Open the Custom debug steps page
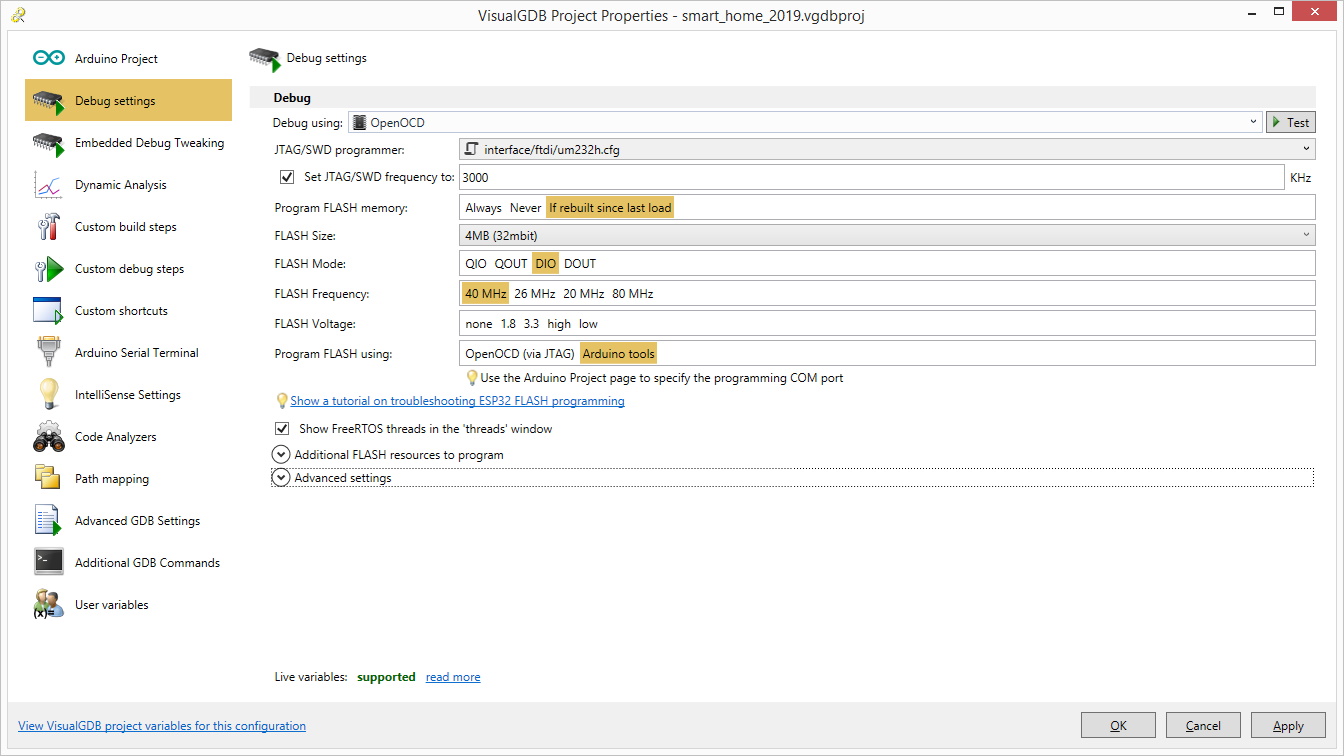Image resolution: width=1344 pixels, height=756 pixels. pyautogui.click(x=128, y=269)
